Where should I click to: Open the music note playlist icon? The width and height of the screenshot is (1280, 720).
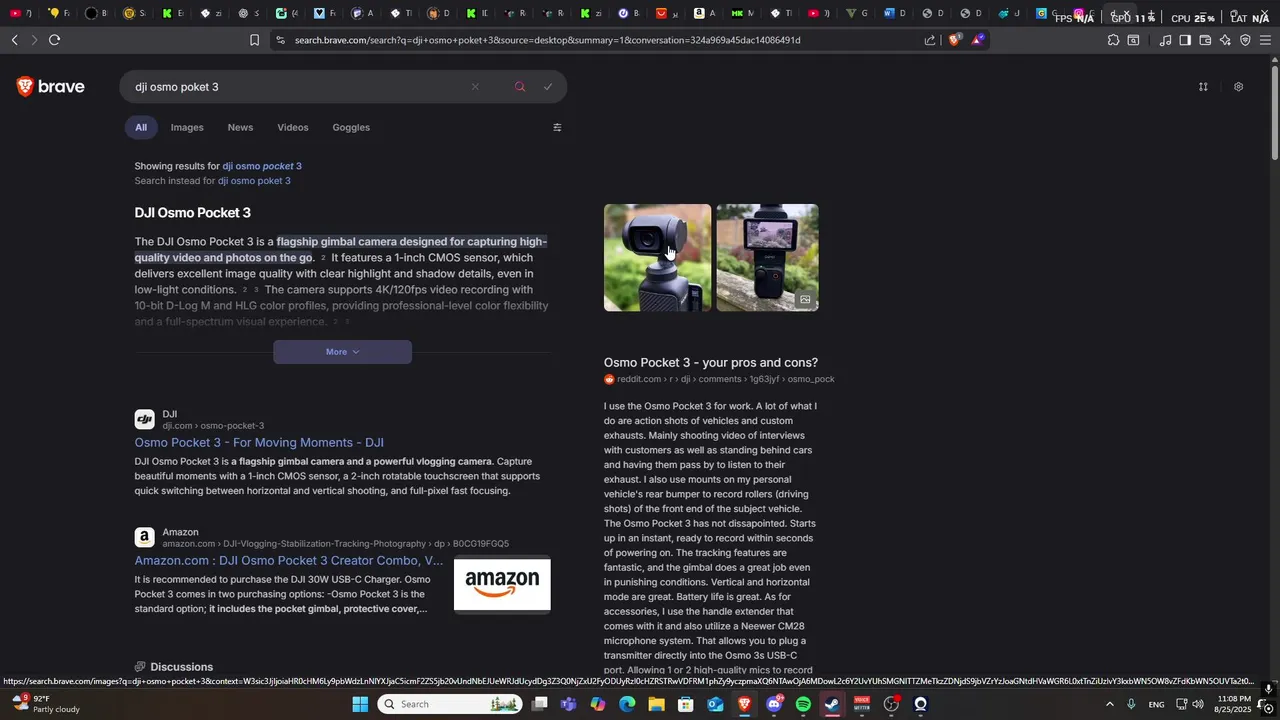click(1165, 40)
